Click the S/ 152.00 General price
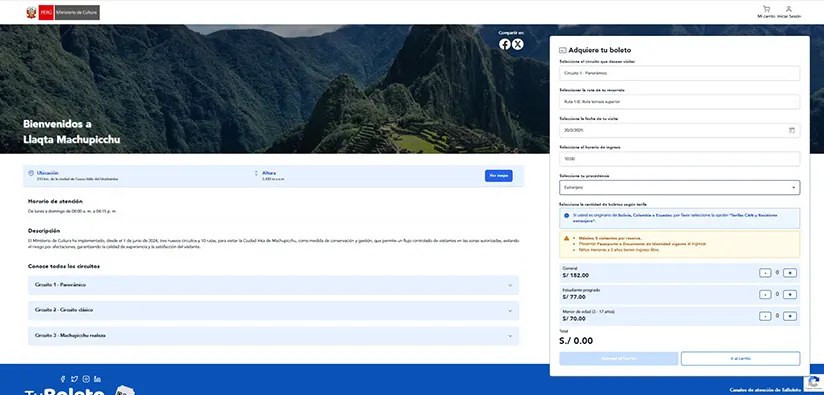The height and width of the screenshot is (395, 824). (x=575, y=275)
